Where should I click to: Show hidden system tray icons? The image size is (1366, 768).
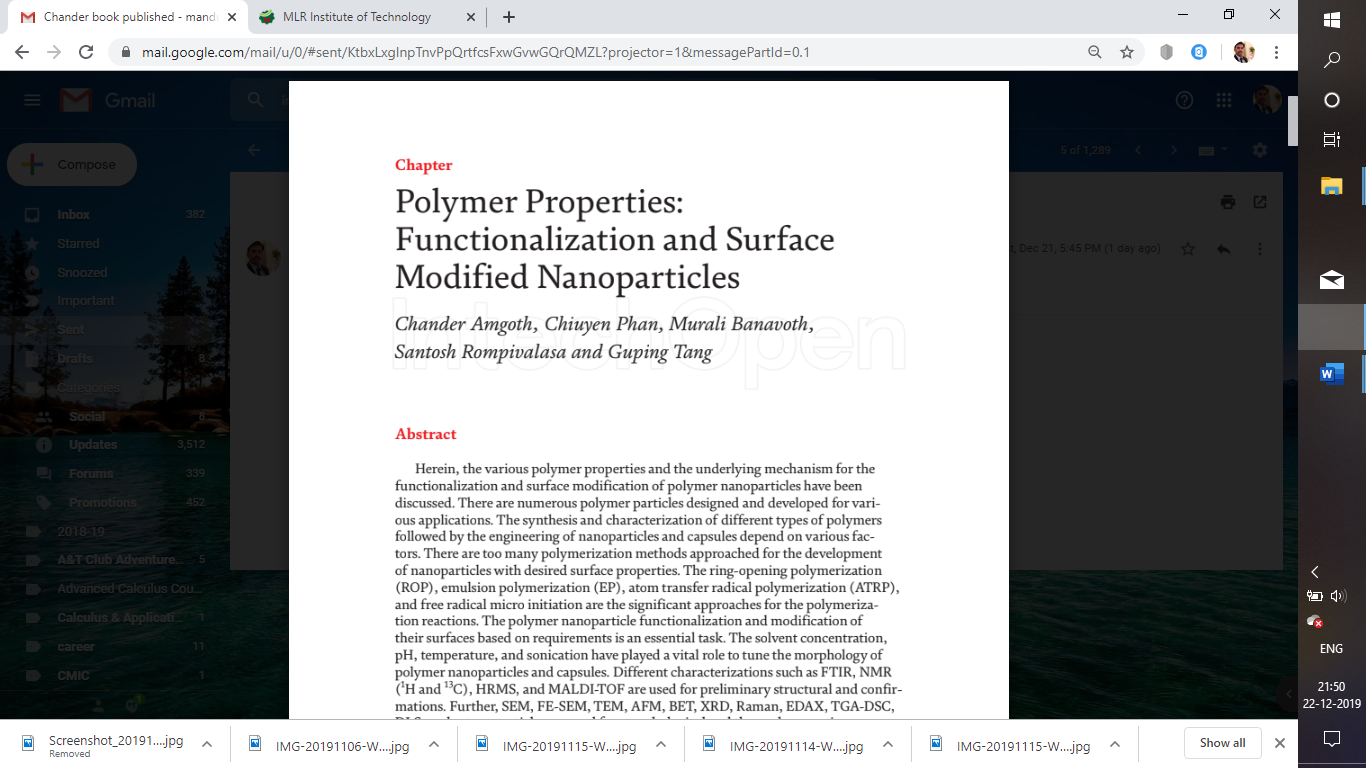pyautogui.click(x=1315, y=572)
